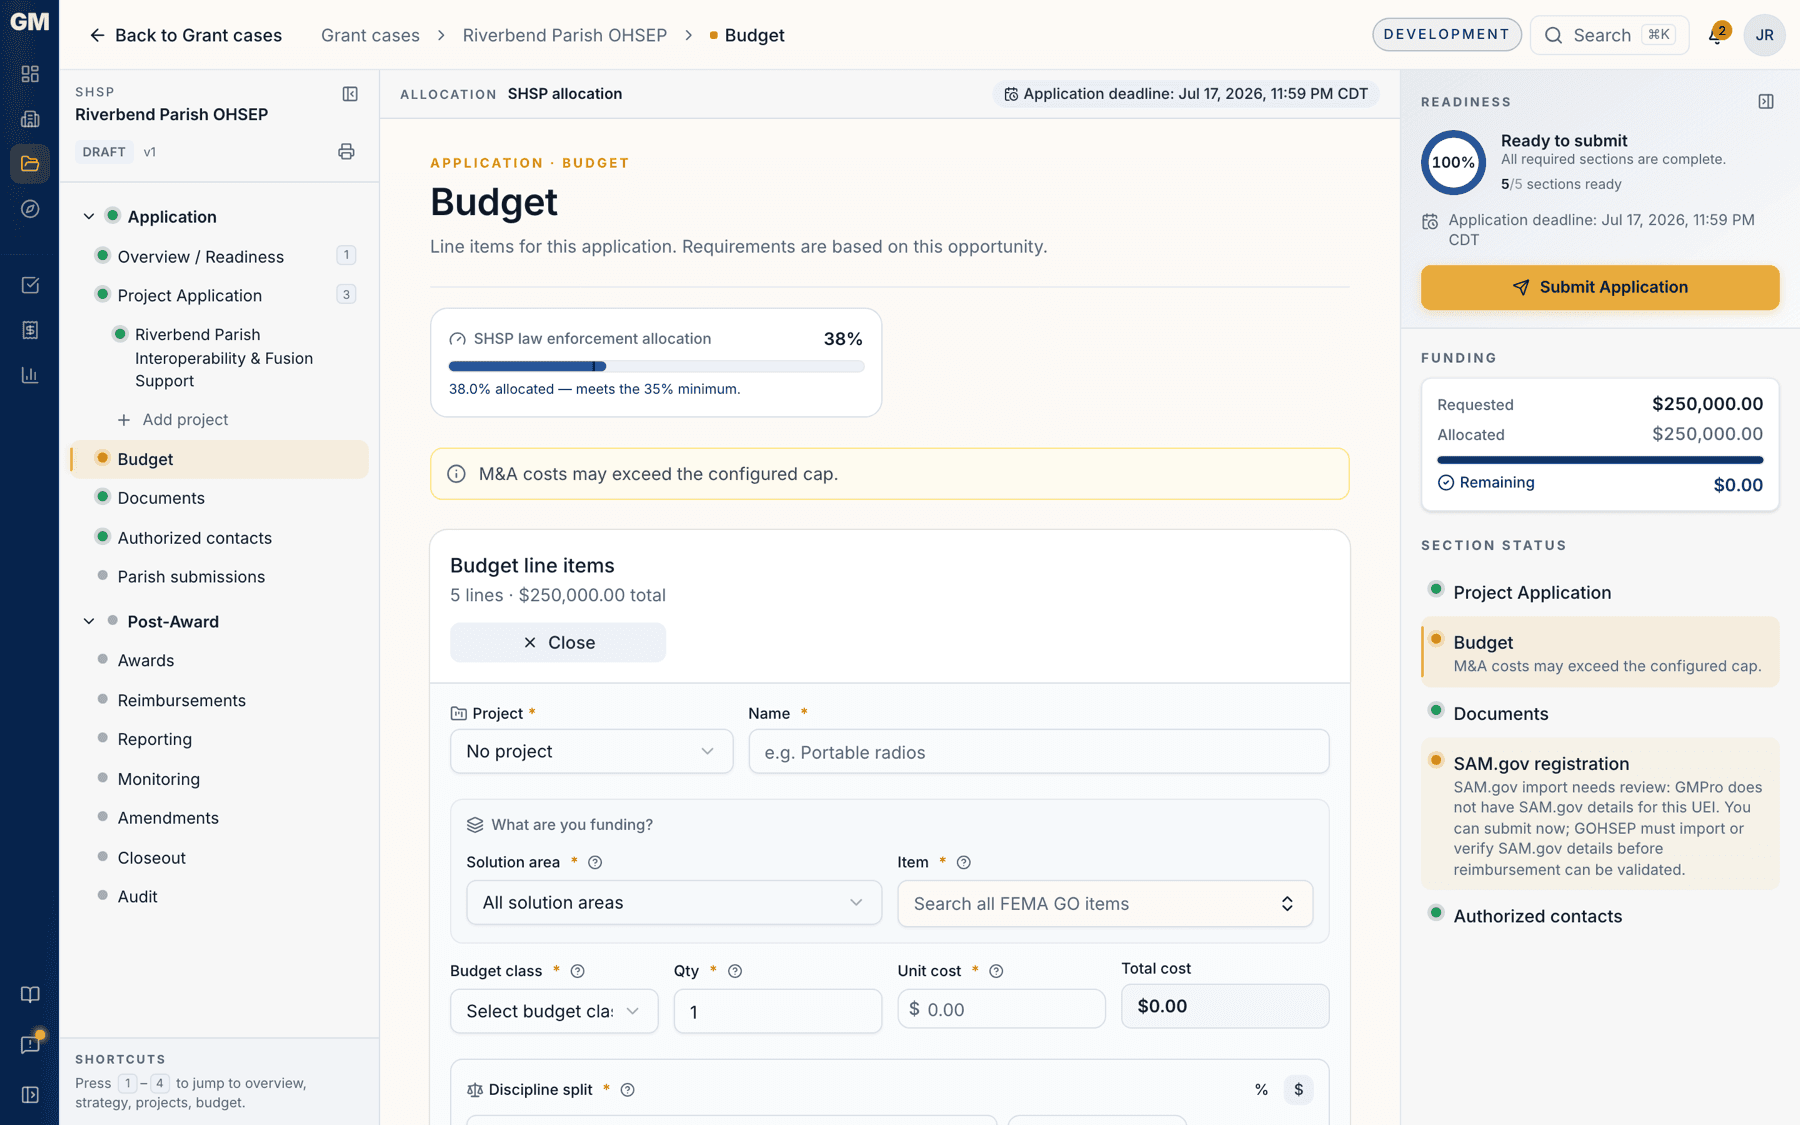
Task: Open the JR user avatar menu
Action: 1765,35
